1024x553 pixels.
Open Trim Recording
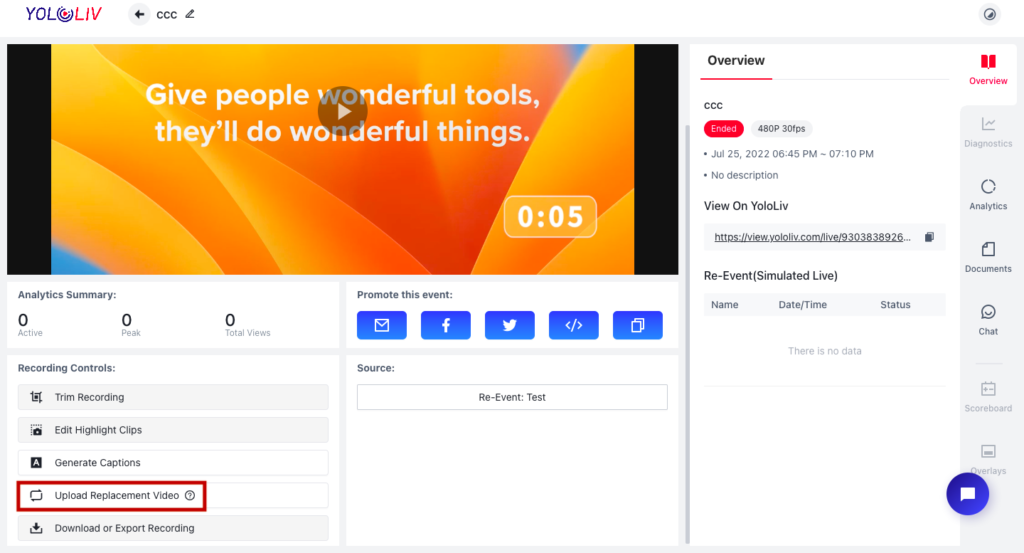pos(173,397)
